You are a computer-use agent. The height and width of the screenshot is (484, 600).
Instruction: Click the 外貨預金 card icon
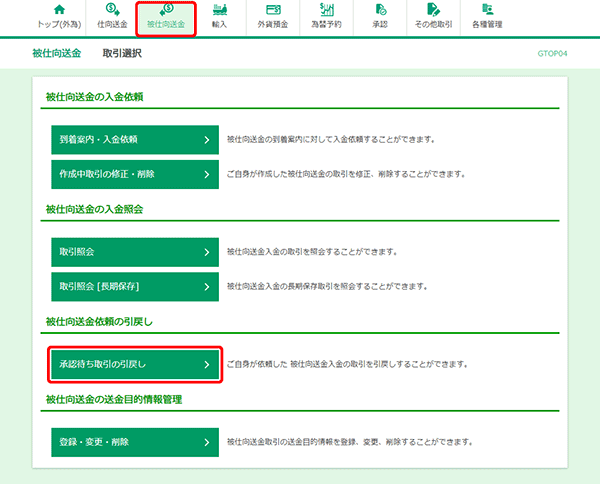273,10
